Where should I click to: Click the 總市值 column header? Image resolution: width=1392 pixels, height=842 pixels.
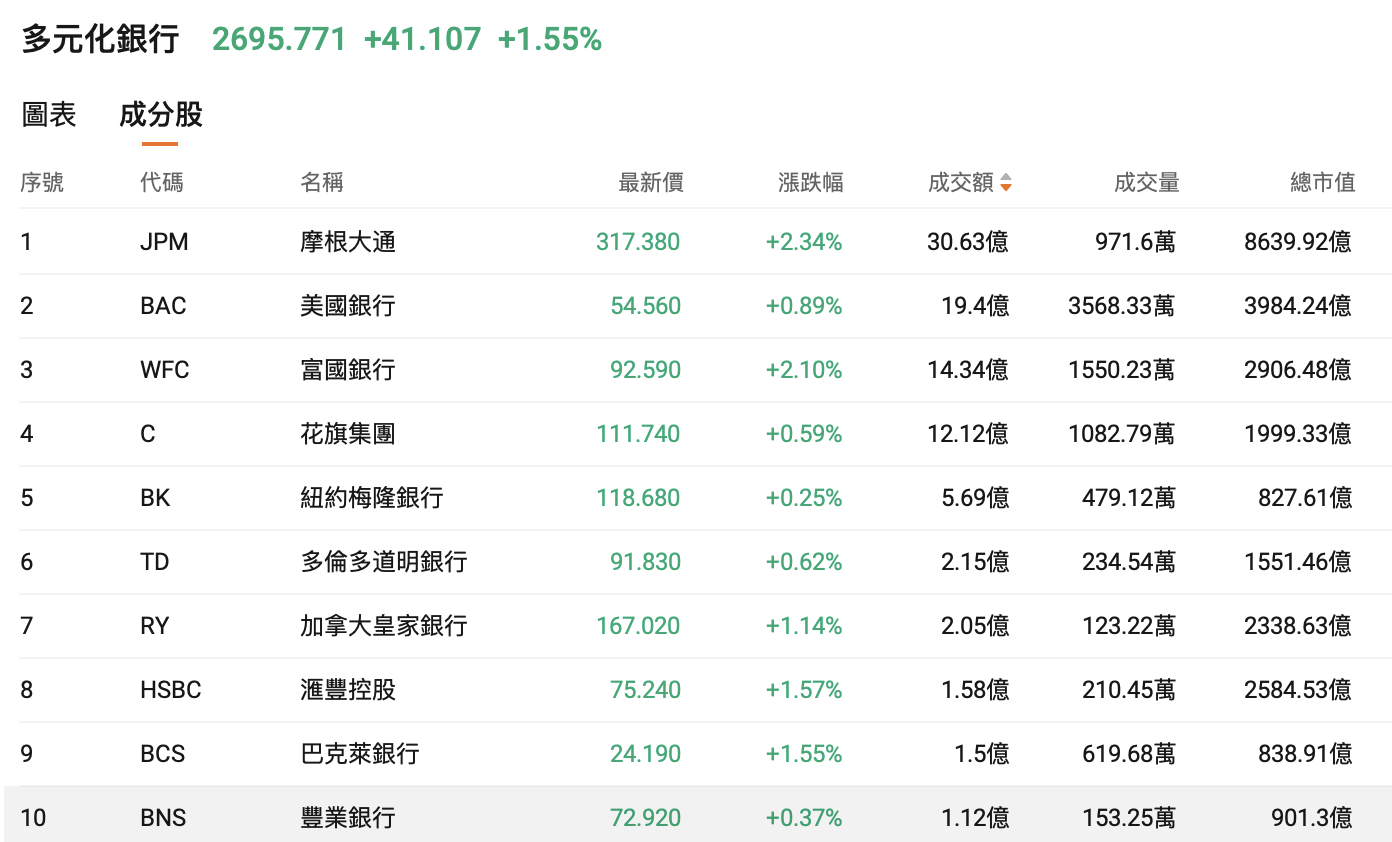click(1322, 182)
